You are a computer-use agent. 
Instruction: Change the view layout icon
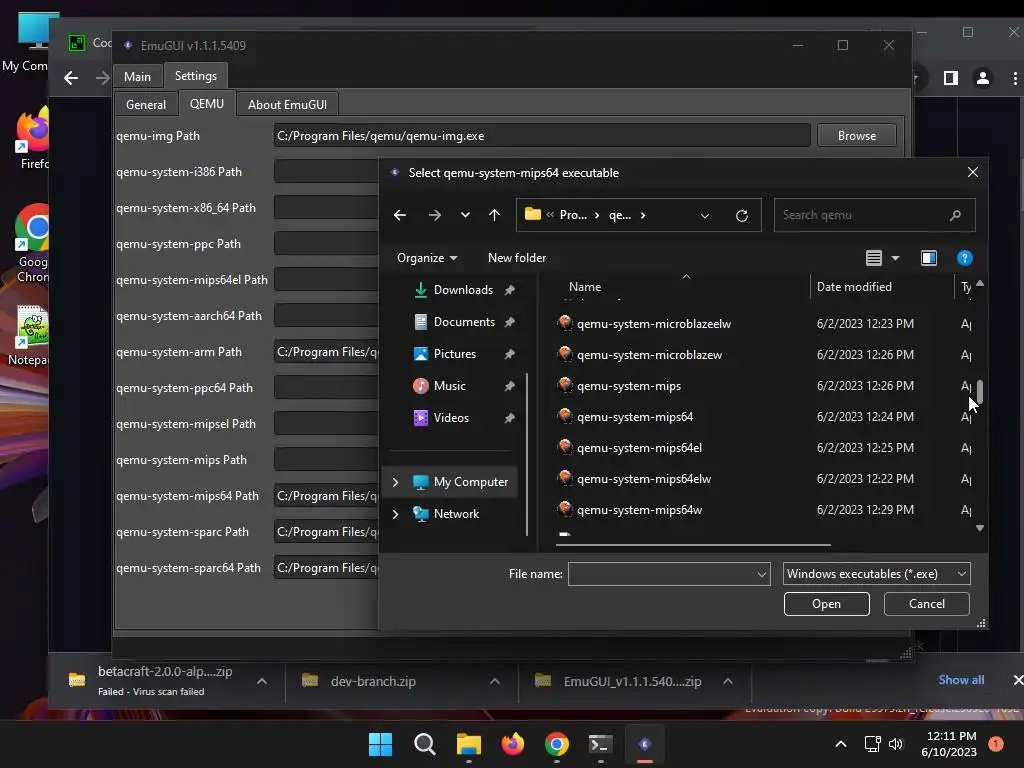874,258
